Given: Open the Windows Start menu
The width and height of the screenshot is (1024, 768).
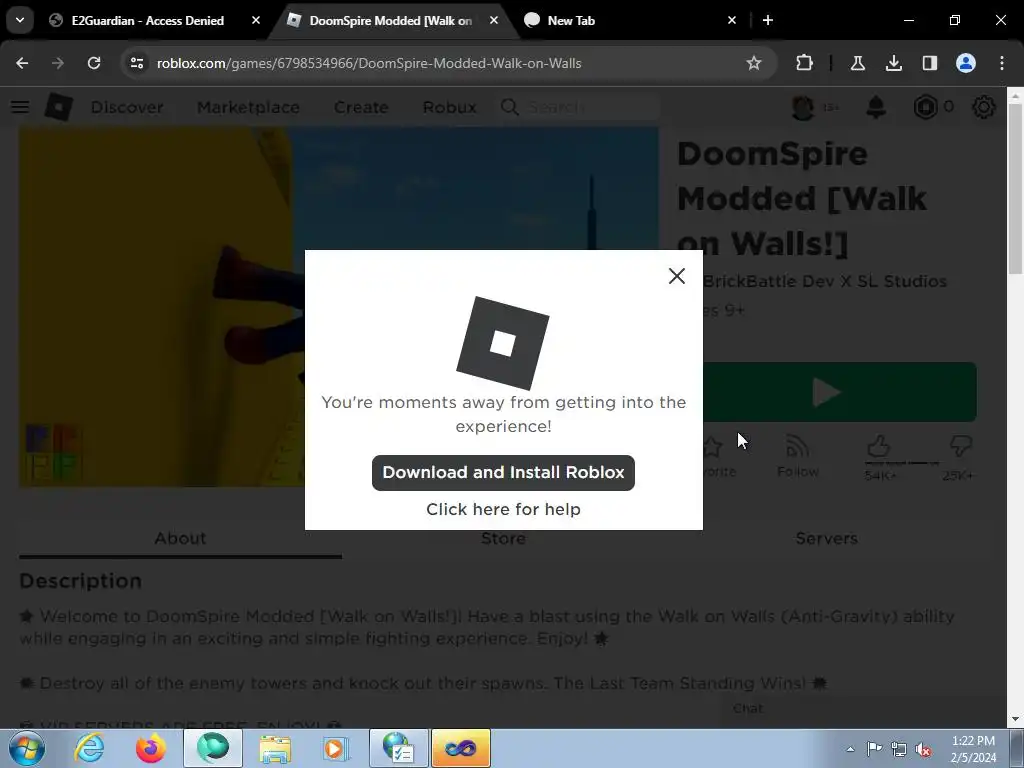Looking at the screenshot, I should tap(26, 748).
